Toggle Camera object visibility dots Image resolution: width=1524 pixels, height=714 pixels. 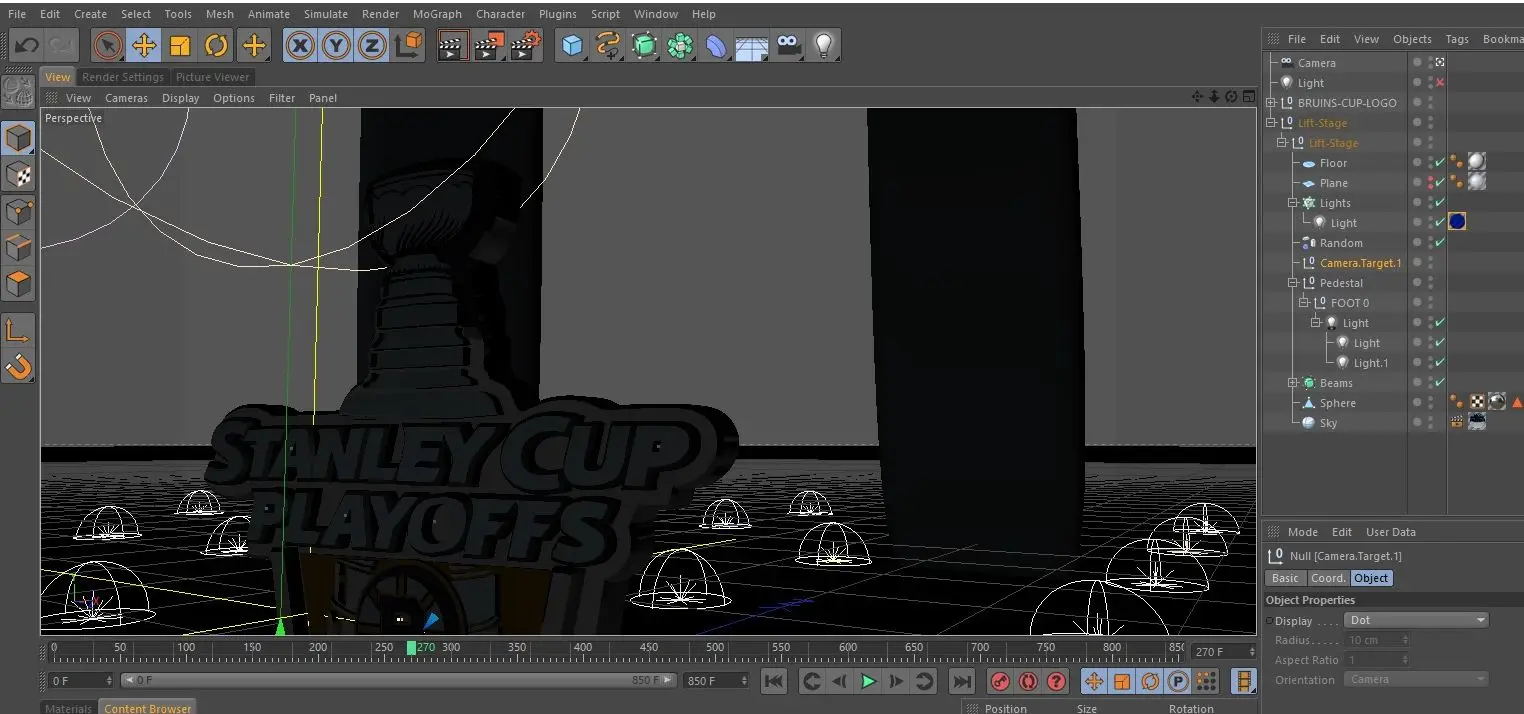tap(1431, 62)
